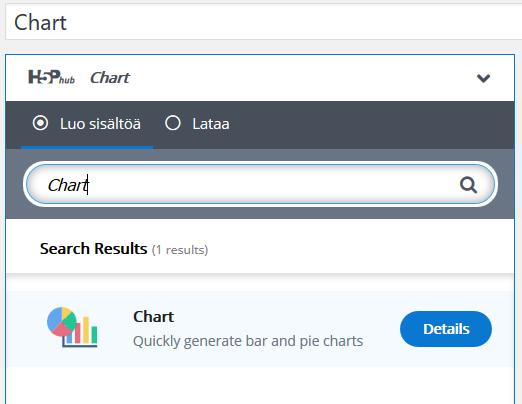Image resolution: width=522 pixels, height=404 pixels.
Task: Select the Chart search result row
Action: 260,328
